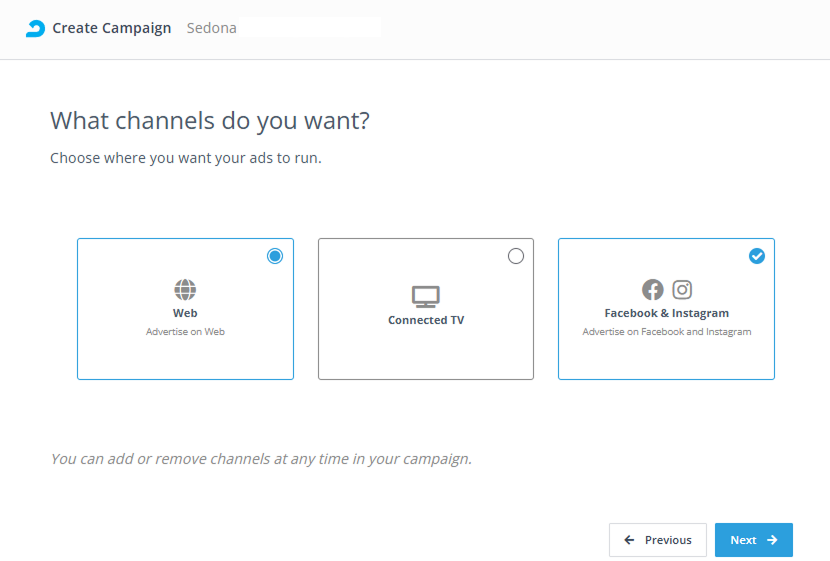Uncheck the Facebook & Instagram checkmark
830x561 pixels.
757,256
